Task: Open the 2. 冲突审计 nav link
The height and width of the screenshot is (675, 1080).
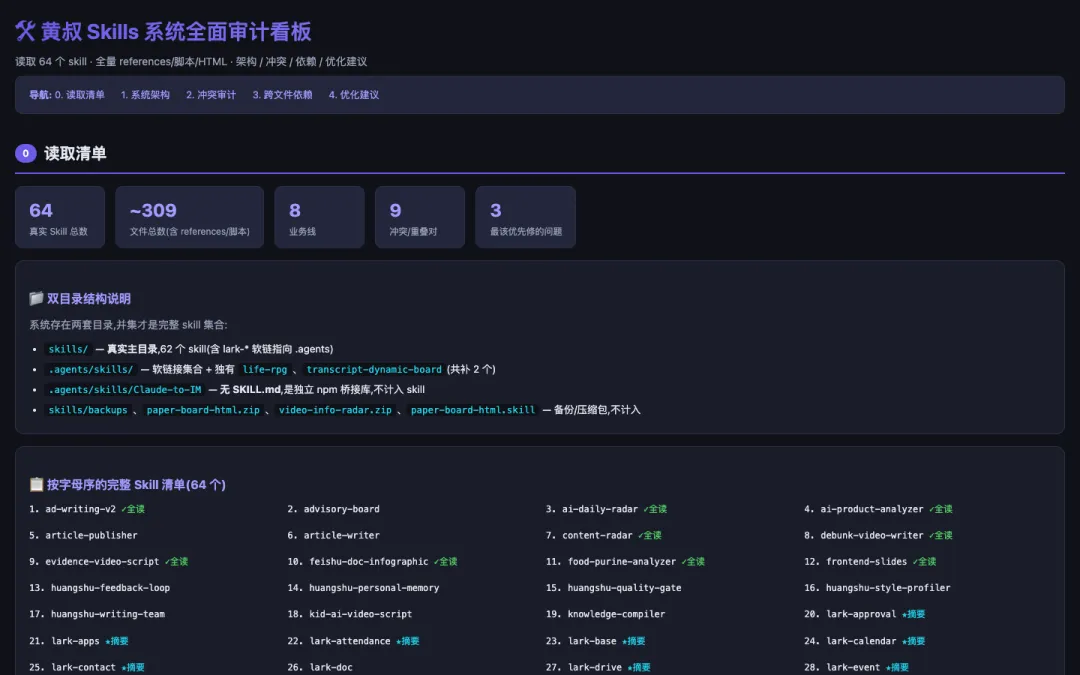Action: (x=211, y=95)
